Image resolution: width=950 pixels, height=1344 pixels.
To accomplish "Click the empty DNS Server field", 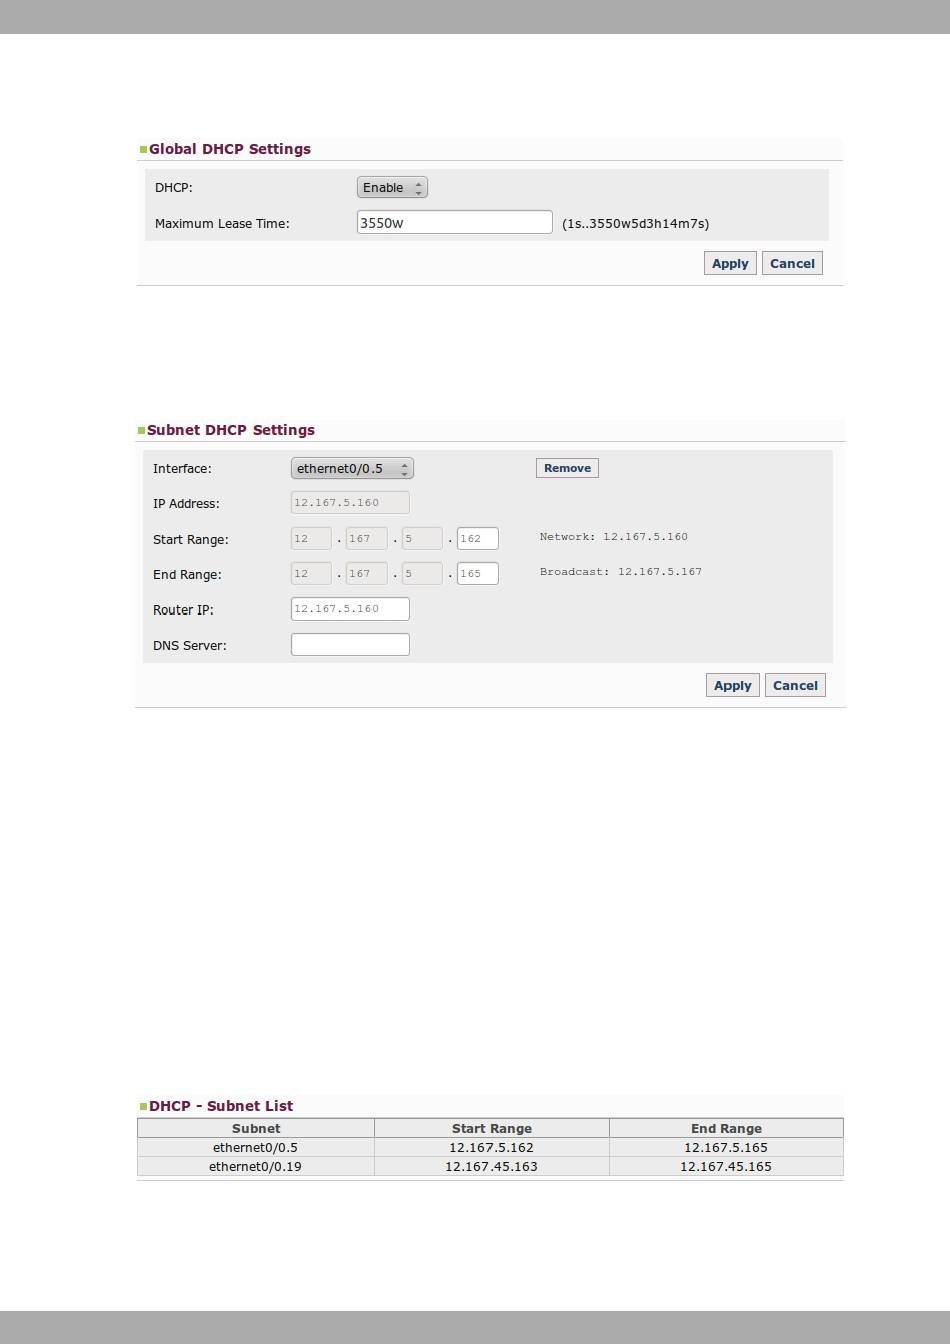I will coord(350,644).
